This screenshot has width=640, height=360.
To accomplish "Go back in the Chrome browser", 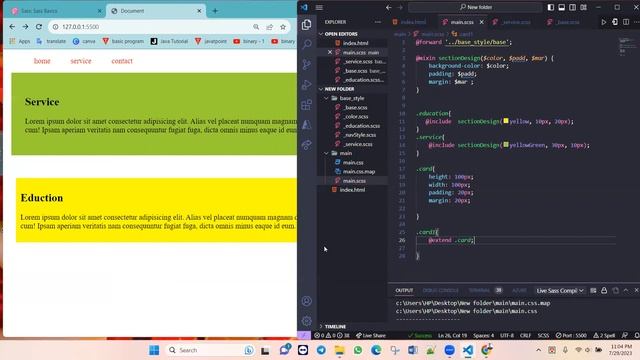I will pyautogui.click(x=12, y=27).
